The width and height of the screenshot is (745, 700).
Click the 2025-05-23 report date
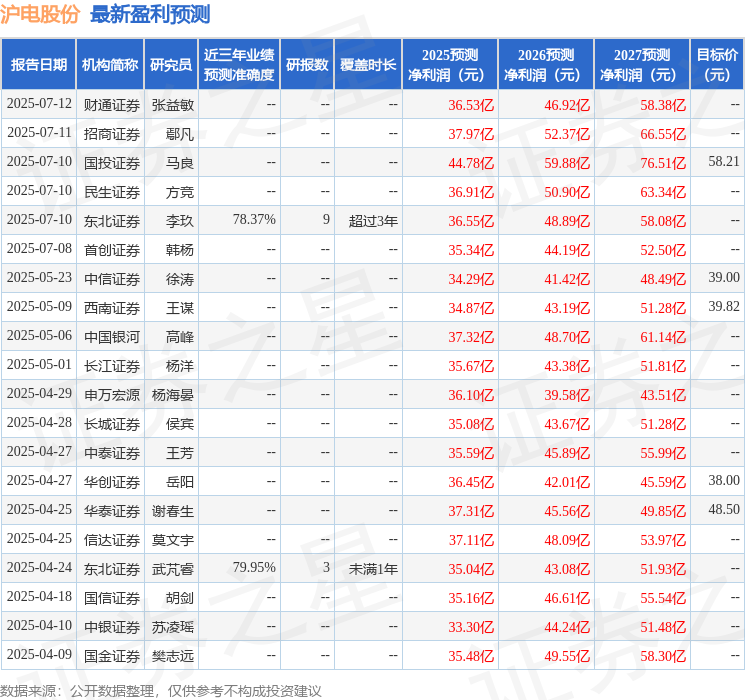[x=39, y=278]
